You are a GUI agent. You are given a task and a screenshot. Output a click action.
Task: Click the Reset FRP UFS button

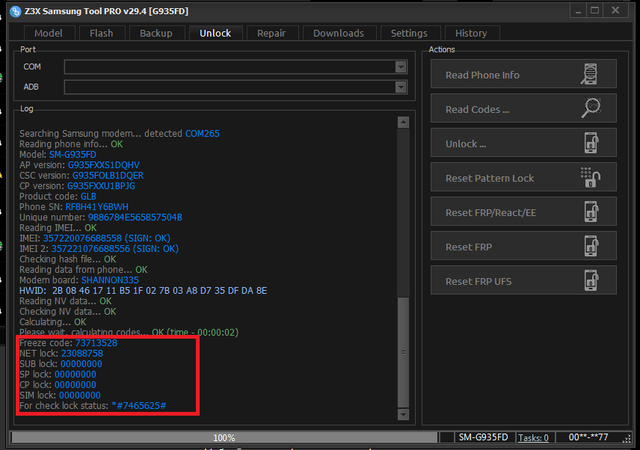523,280
